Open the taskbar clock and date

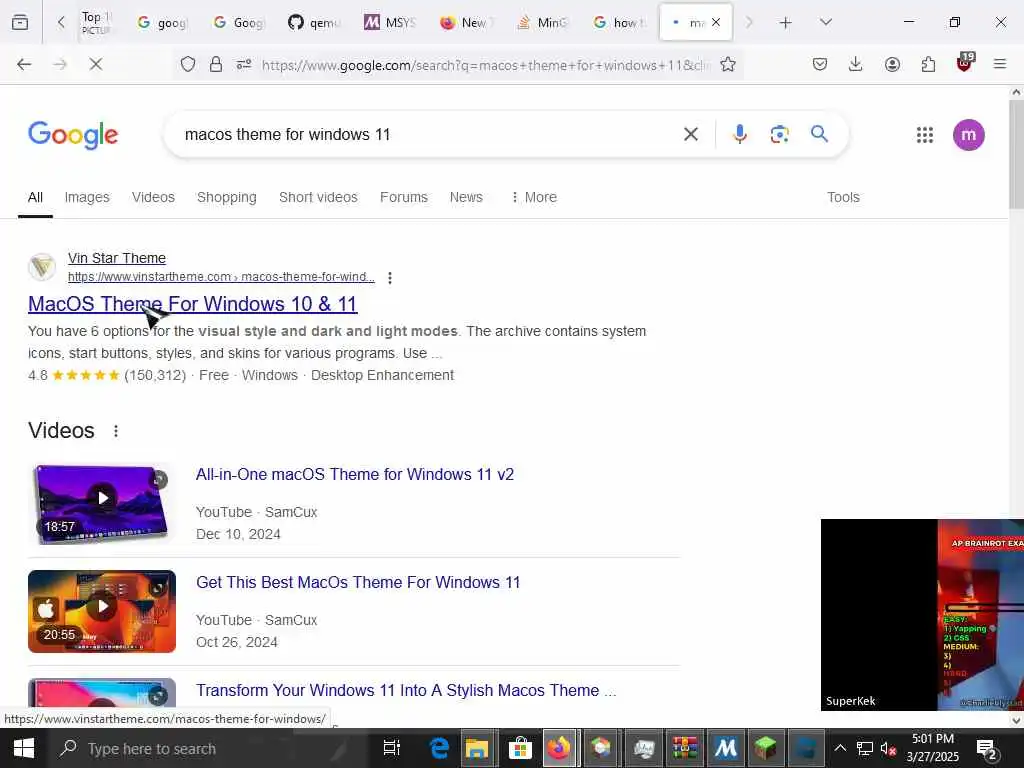(933, 748)
